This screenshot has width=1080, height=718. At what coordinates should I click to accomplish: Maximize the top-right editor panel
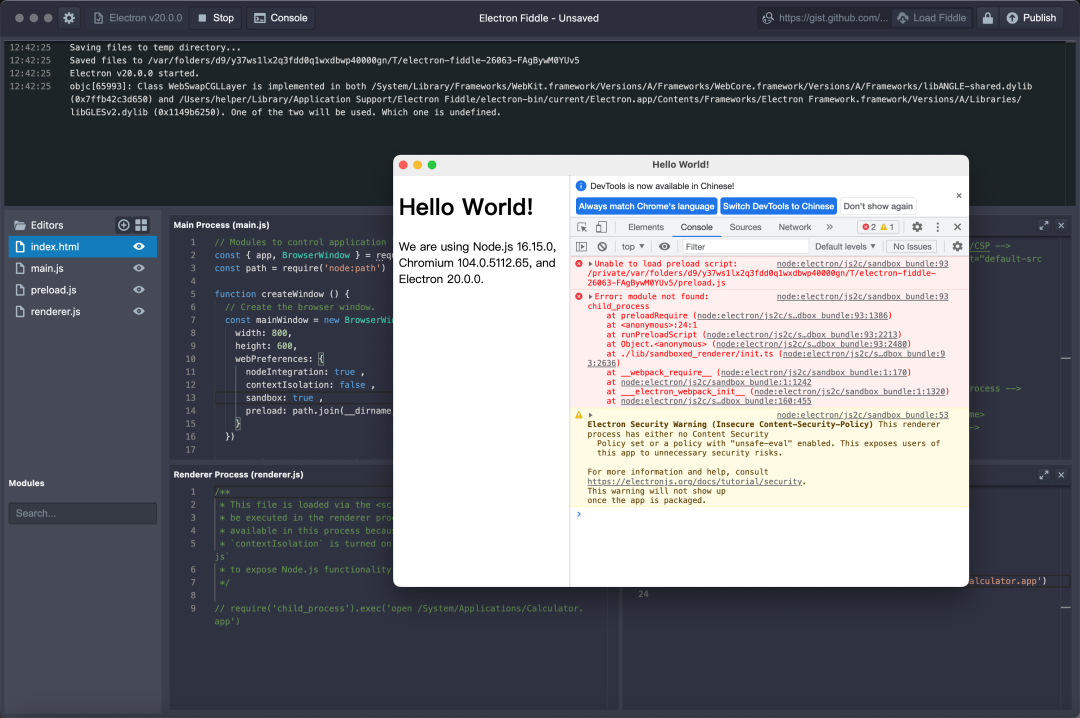point(1043,225)
